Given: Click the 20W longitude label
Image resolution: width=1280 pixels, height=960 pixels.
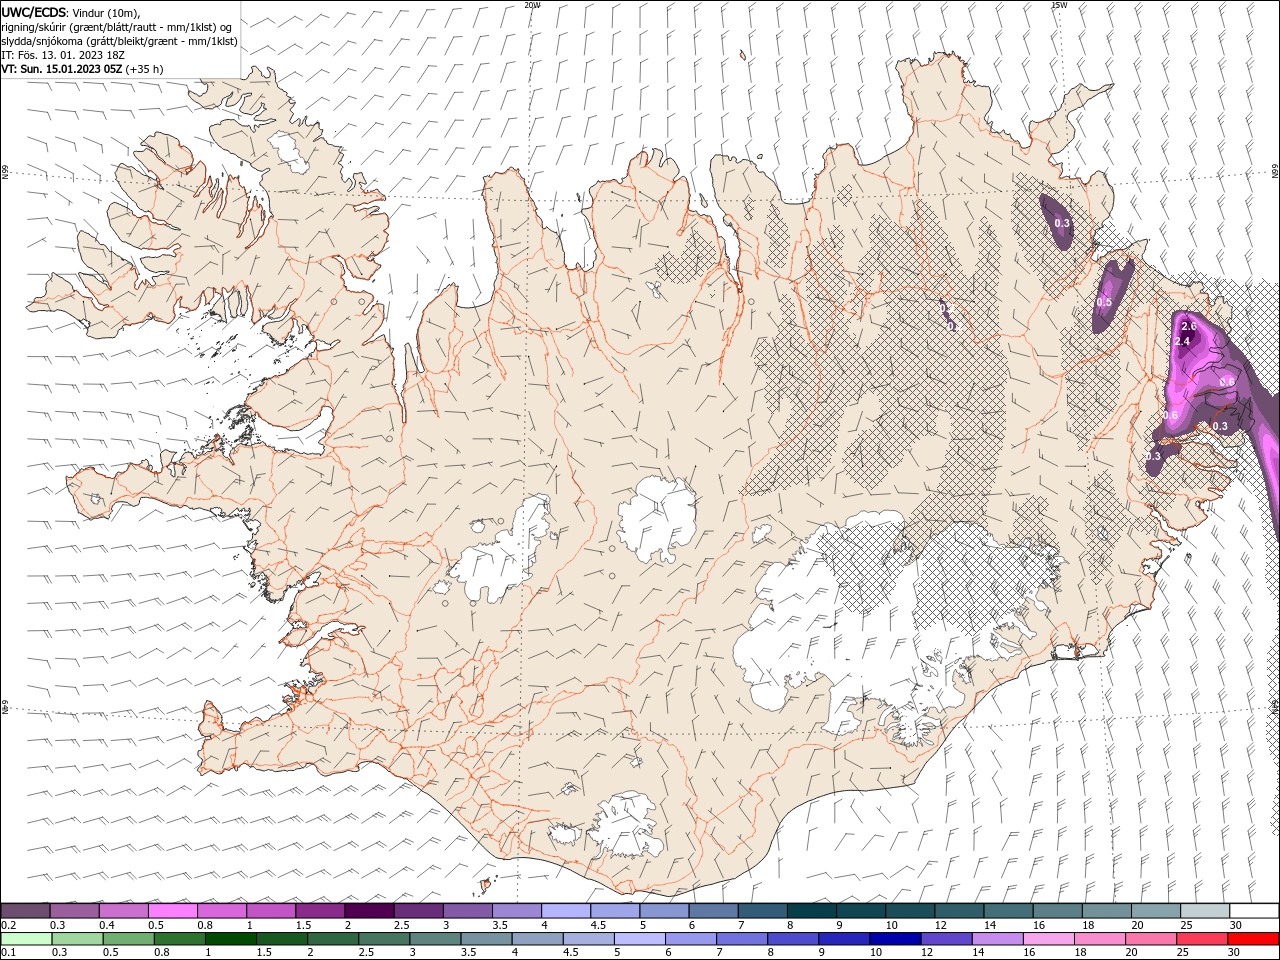Looking at the screenshot, I should click(x=532, y=5).
